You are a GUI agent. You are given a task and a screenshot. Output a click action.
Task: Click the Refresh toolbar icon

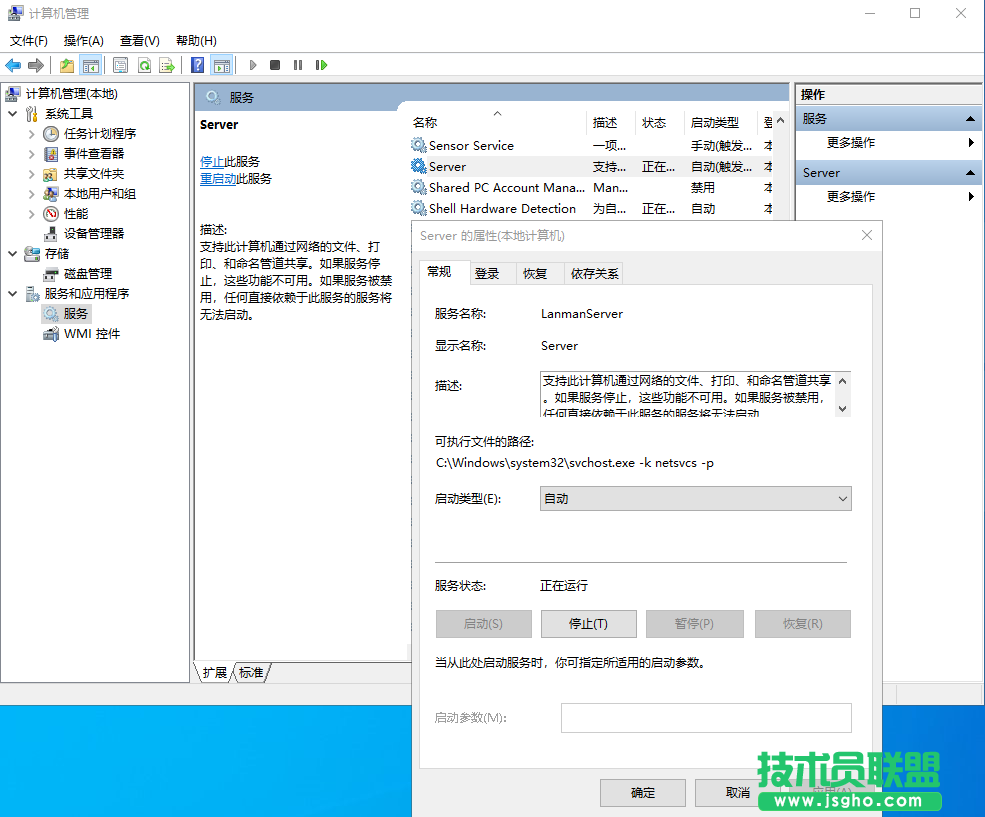click(144, 65)
